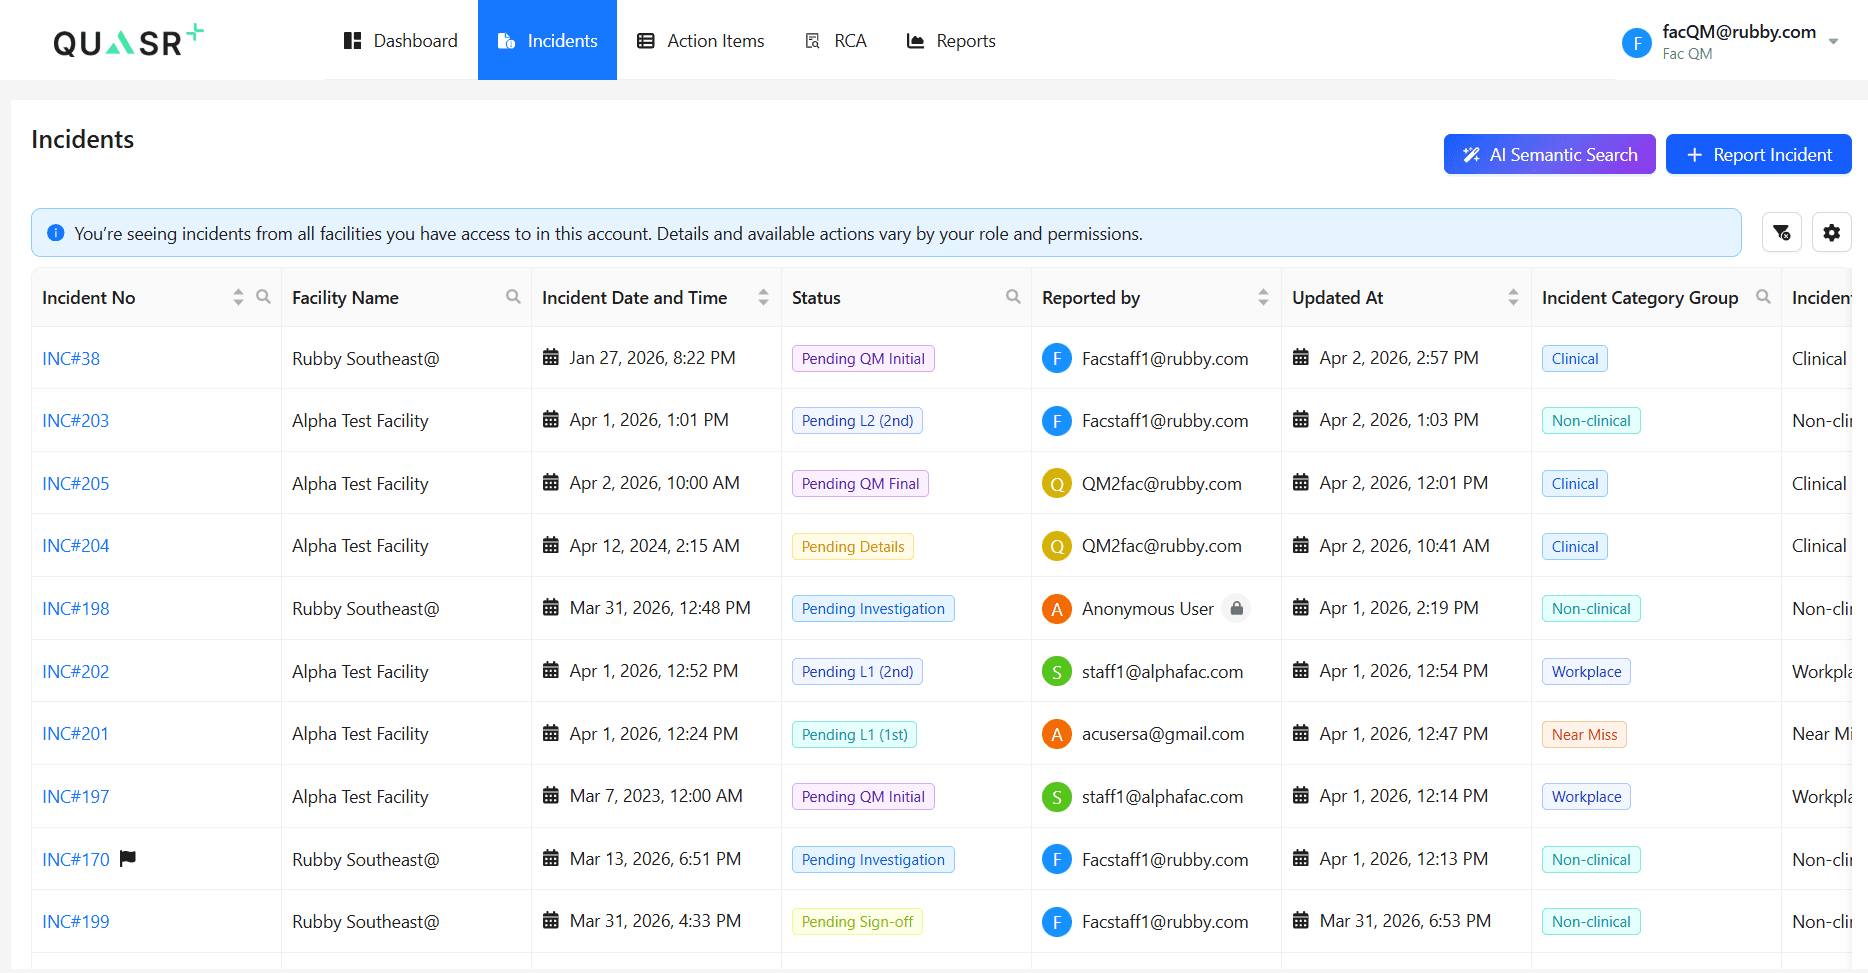Open the account dropdown for facQM@rubby.com
Screen dimensions: 1868x973
click(x=1834, y=41)
